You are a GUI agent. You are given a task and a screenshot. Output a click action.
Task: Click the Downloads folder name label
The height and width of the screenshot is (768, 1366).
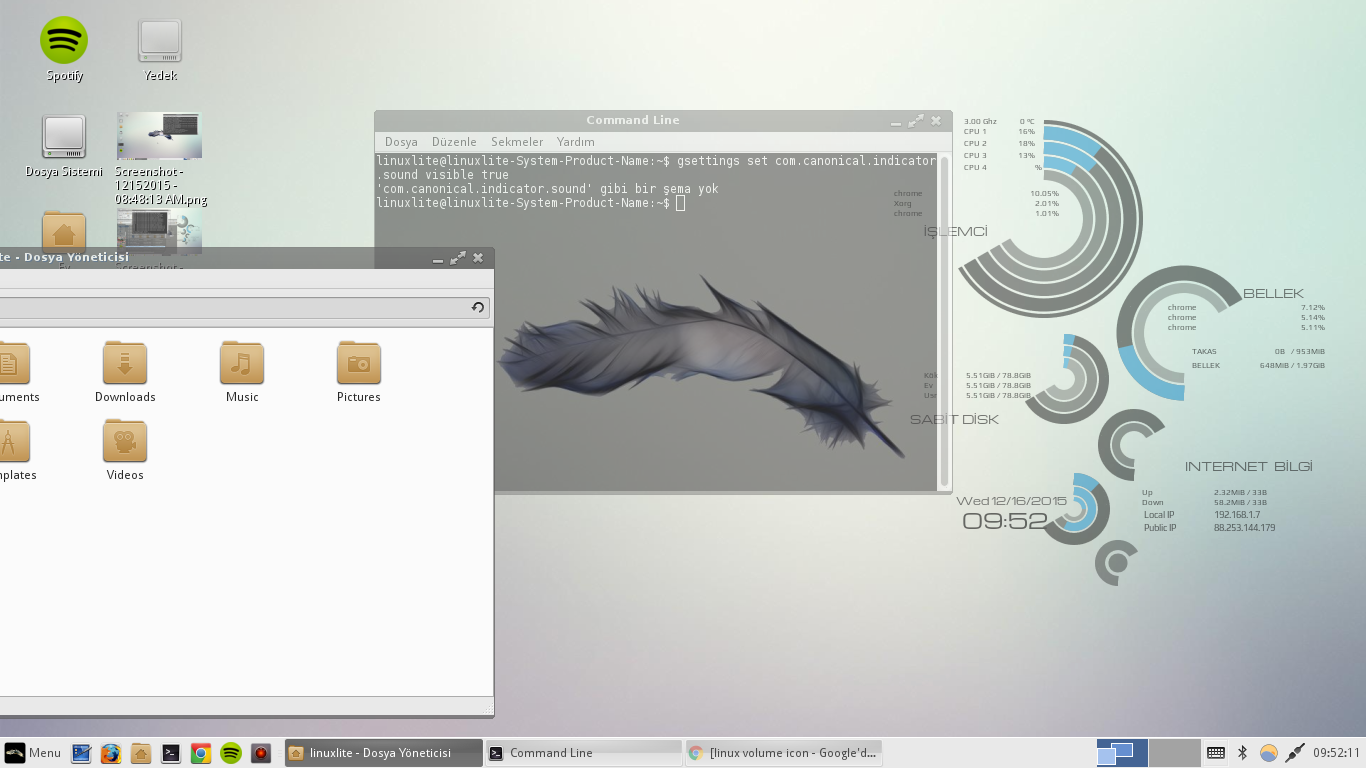[x=125, y=397]
